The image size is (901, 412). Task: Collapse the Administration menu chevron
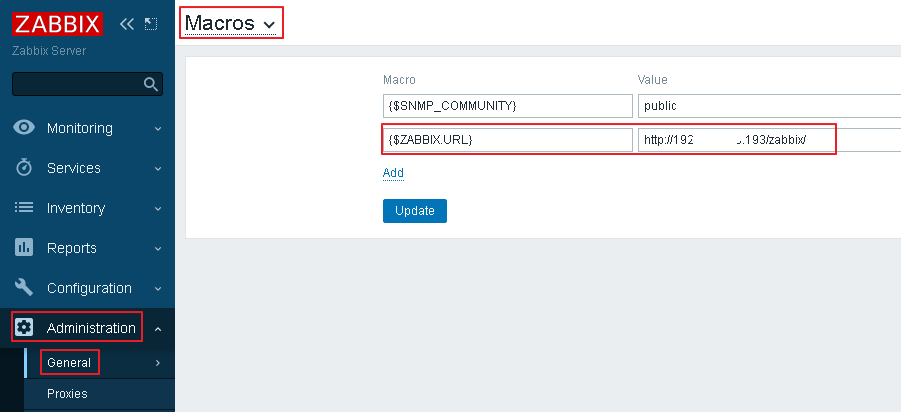pyautogui.click(x=158, y=329)
